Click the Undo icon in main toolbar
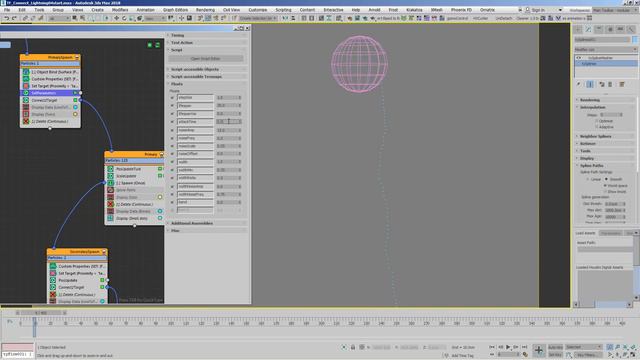The width and height of the screenshot is (640, 360). pos(7,18)
